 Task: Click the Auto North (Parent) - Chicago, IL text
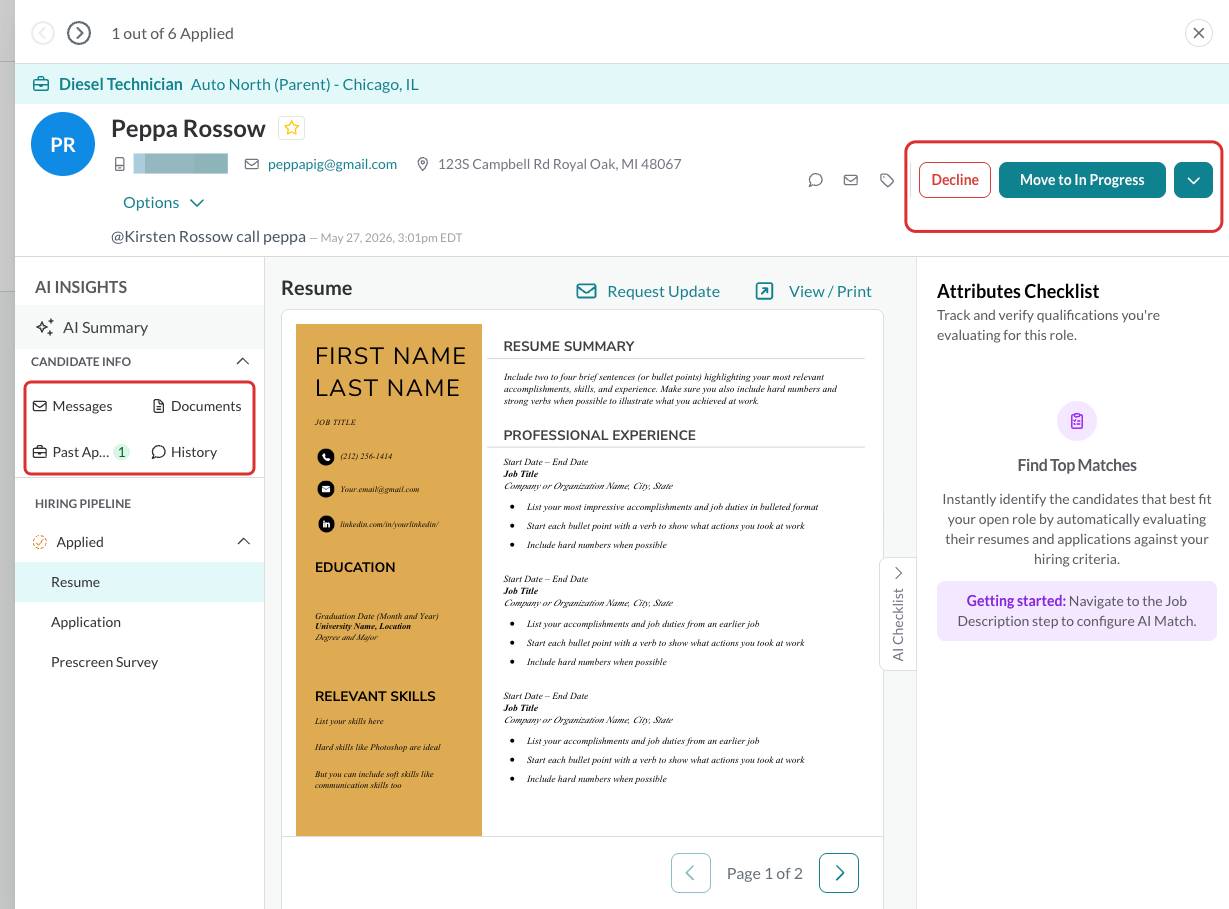click(x=305, y=84)
